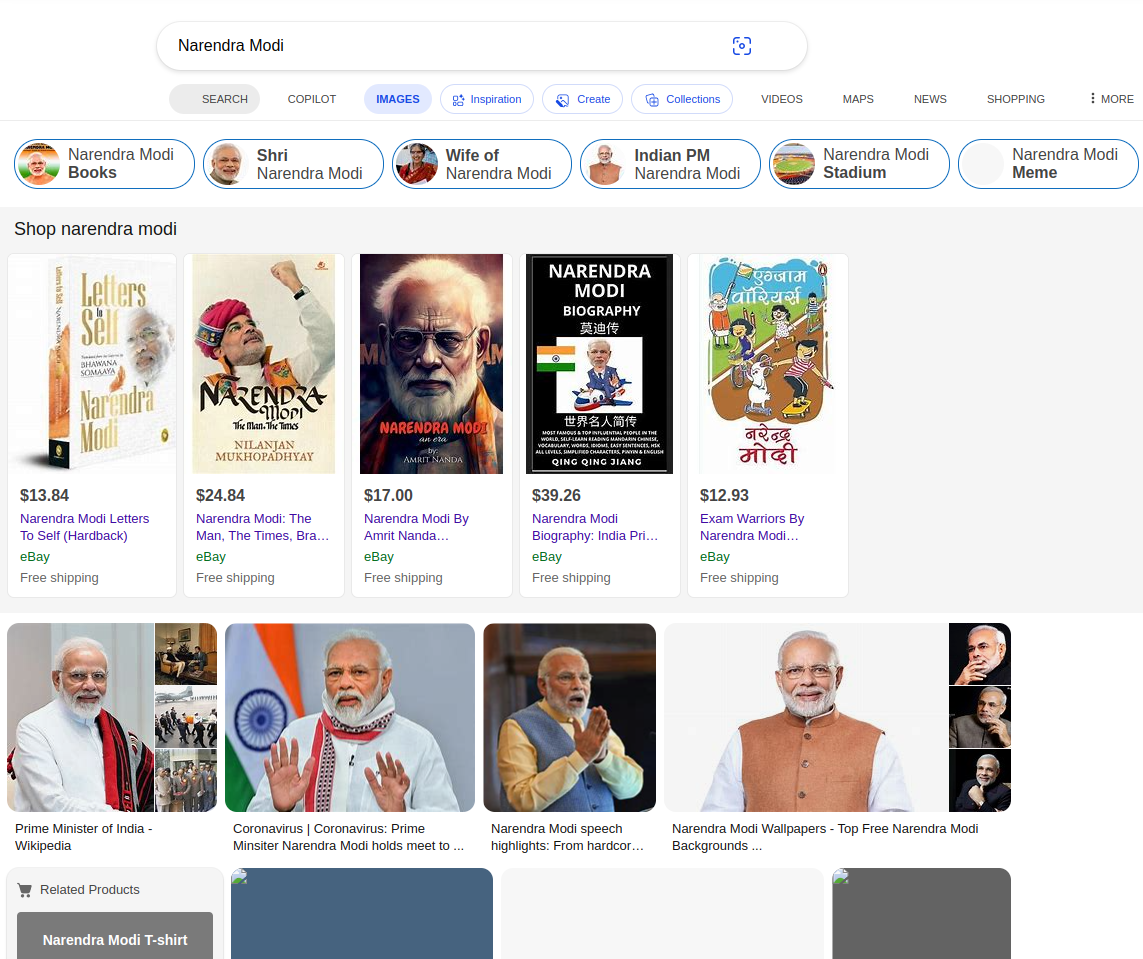The height and width of the screenshot is (959, 1143).
Task: Click Narendra Modi speech highlights caption
Action: tap(567, 837)
